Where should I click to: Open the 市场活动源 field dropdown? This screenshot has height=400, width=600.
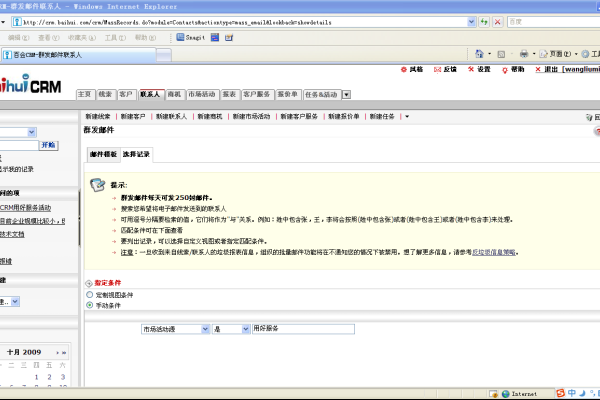pyautogui.click(x=205, y=329)
